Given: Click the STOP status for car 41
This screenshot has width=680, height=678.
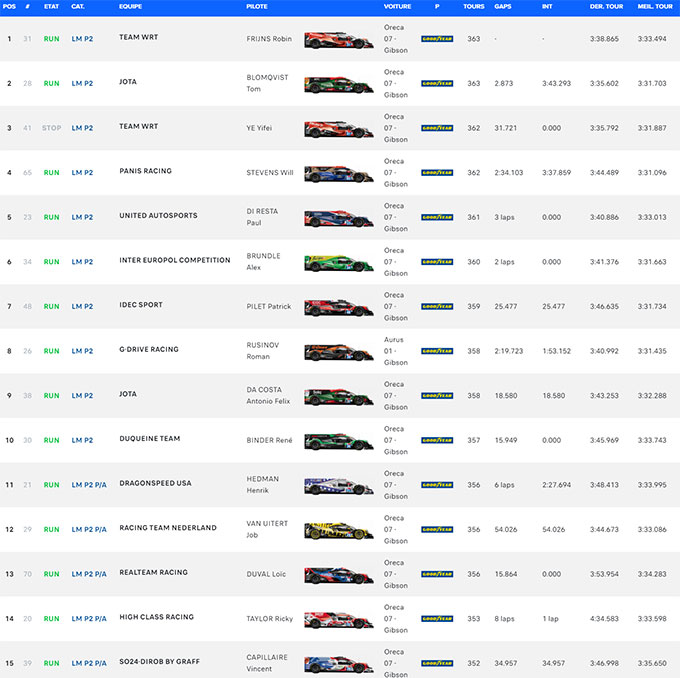Looking at the screenshot, I should 51,128.
